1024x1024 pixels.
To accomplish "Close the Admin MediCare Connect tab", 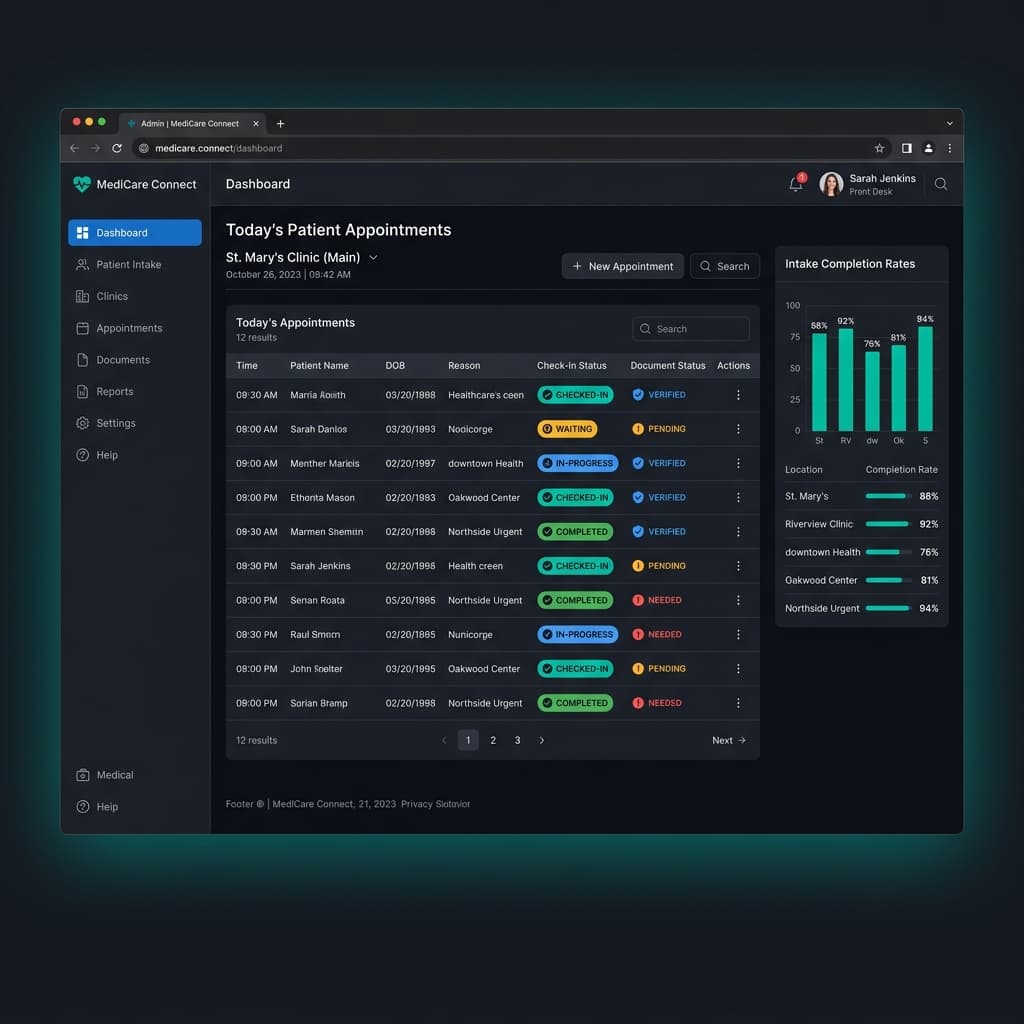I will click(x=256, y=123).
